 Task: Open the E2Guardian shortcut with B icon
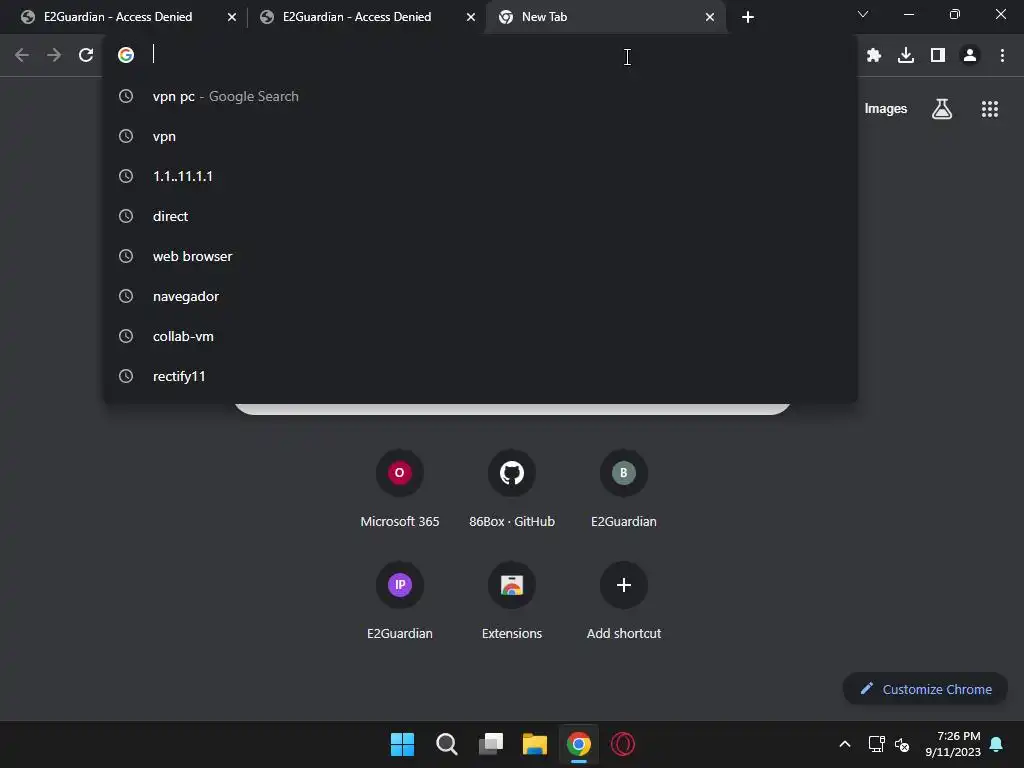click(x=624, y=488)
